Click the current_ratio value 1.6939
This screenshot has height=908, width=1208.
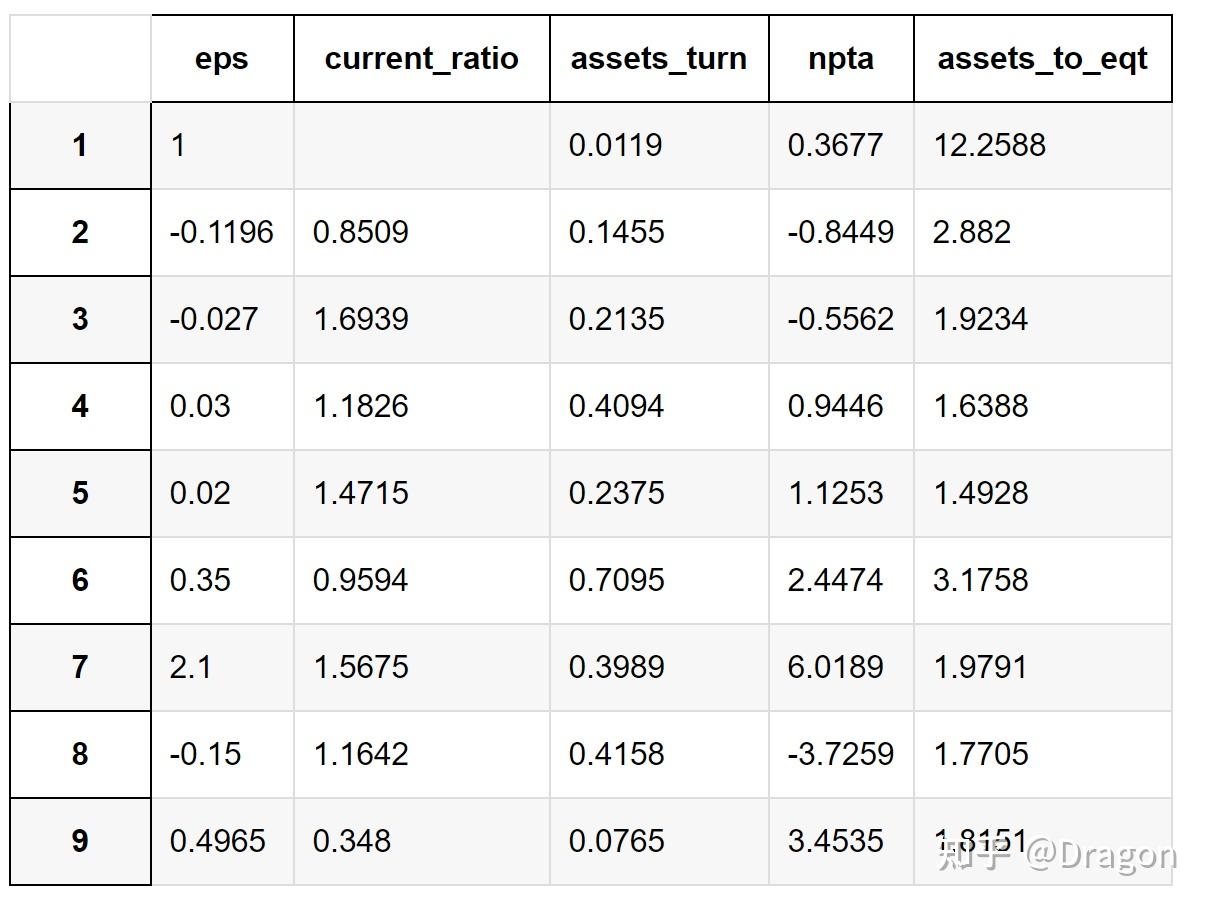tap(361, 320)
